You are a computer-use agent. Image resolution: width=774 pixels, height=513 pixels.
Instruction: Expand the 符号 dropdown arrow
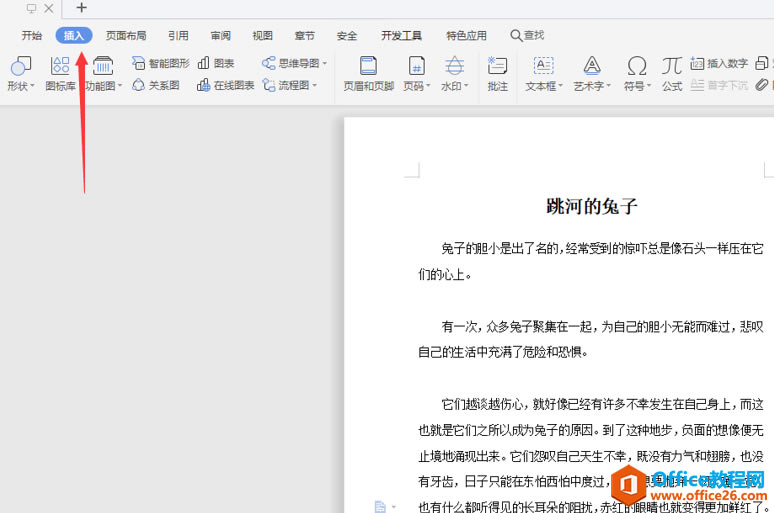click(x=649, y=85)
